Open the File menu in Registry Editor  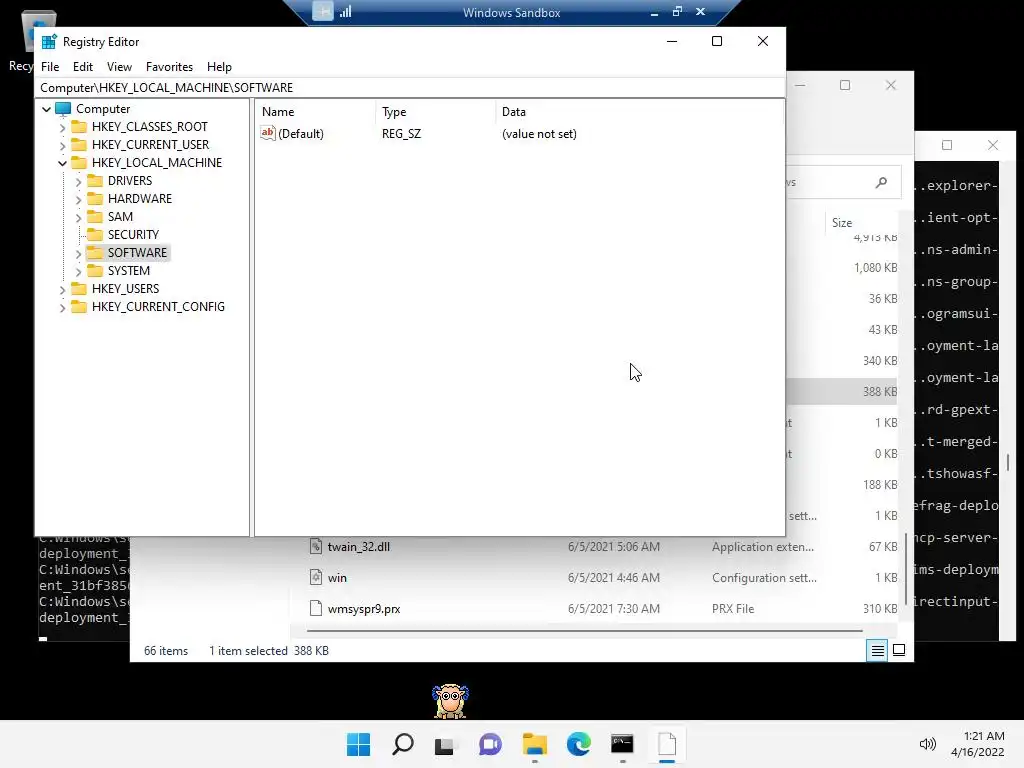[50, 67]
